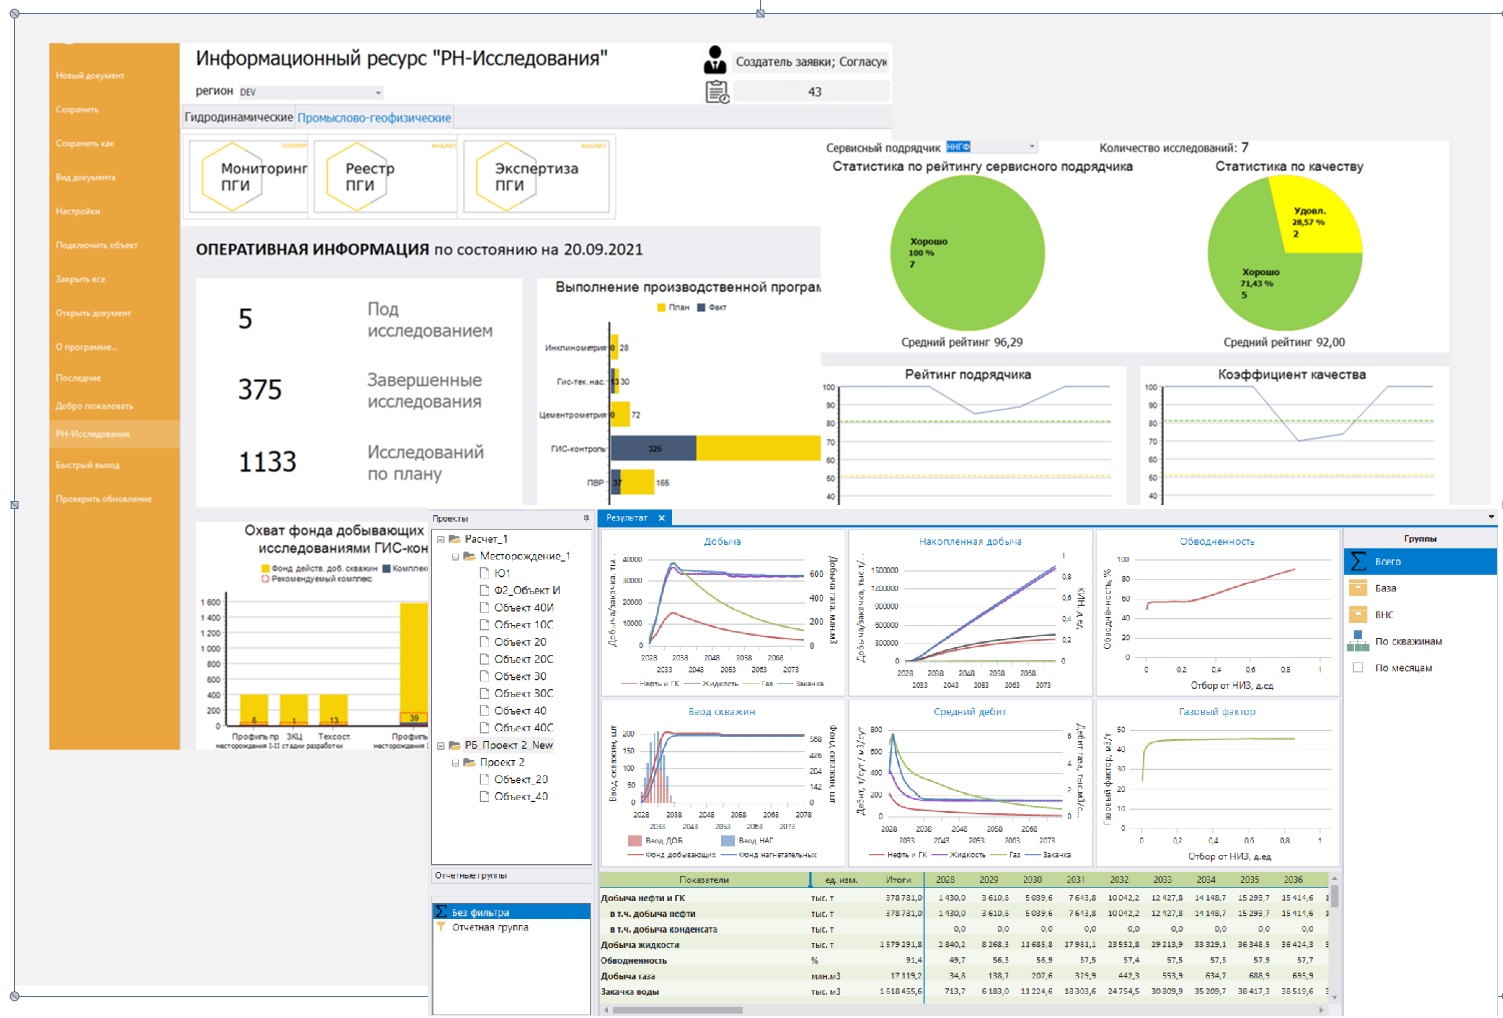Open the Мониторинг ПГИ hexagon tile
This screenshot has width=1503, height=1018.
247,176
